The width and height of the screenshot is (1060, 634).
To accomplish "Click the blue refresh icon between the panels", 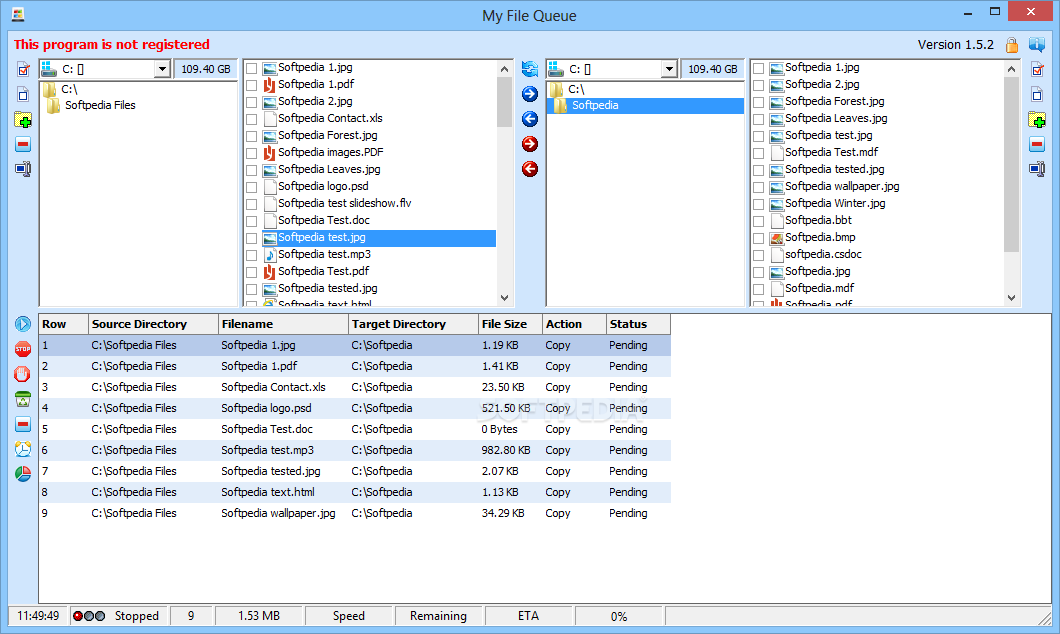I will (x=530, y=69).
